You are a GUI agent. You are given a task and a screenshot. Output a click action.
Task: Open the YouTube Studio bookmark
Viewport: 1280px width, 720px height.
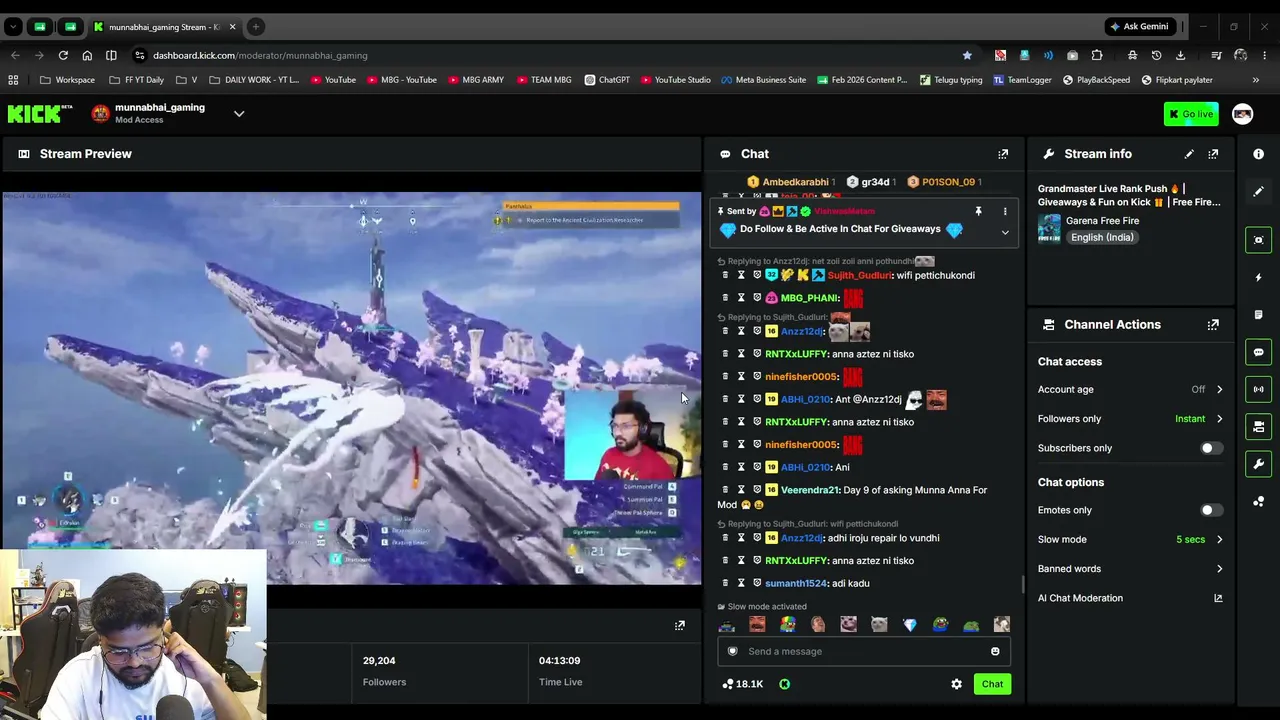click(676, 80)
